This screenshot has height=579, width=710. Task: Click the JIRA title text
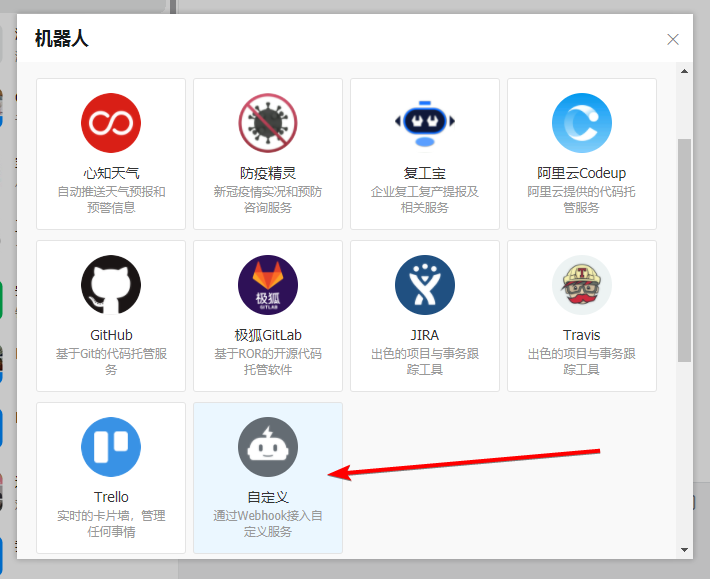(x=425, y=335)
